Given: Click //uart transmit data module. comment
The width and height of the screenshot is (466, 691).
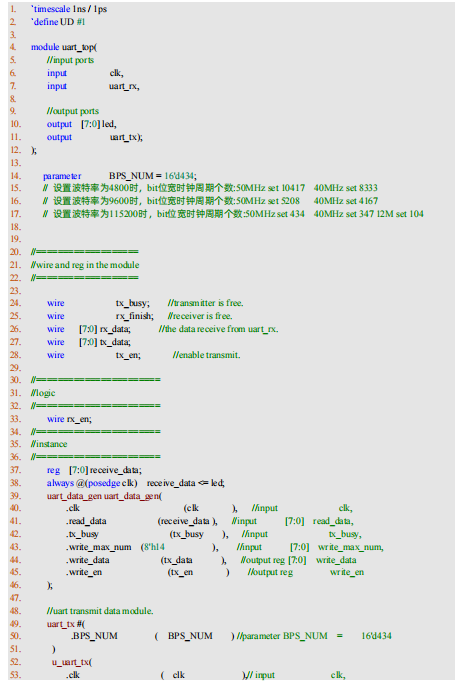Looking at the screenshot, I should pos(100,611).
